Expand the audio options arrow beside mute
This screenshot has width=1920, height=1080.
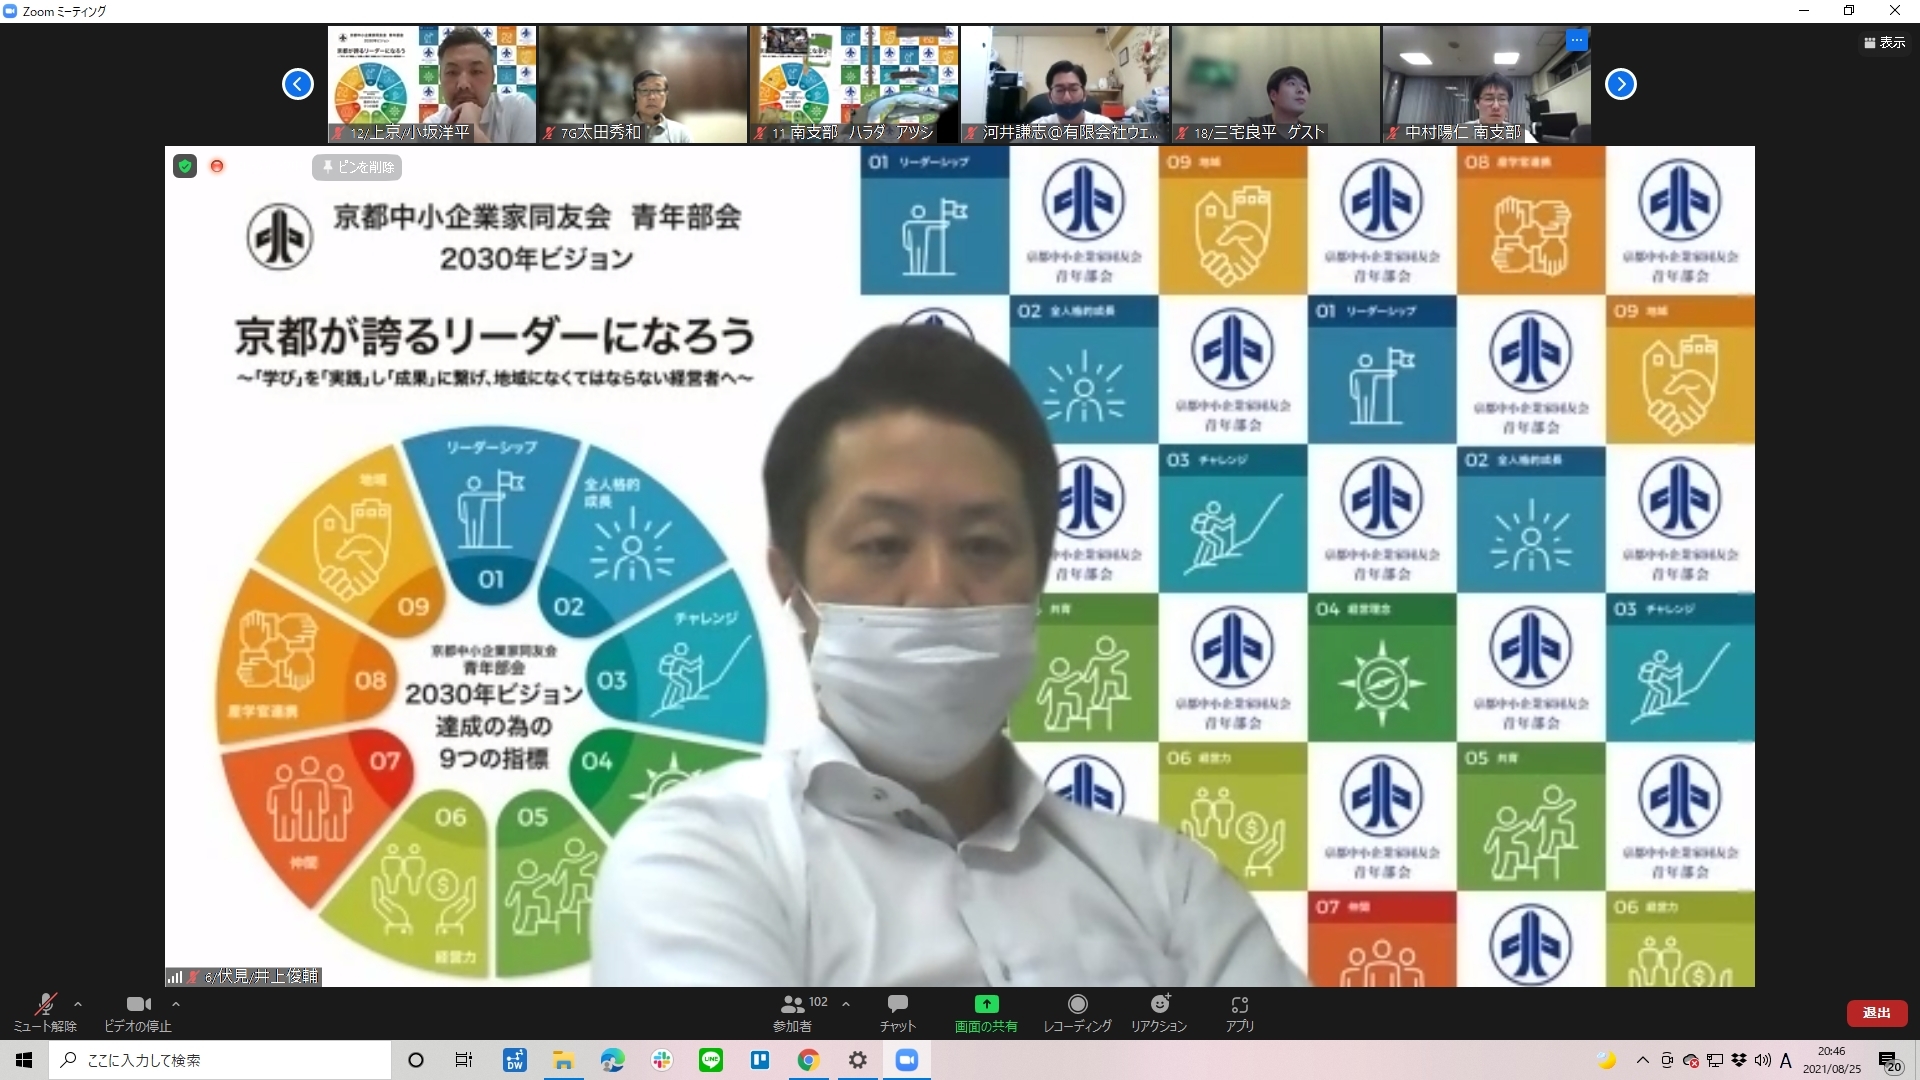(78, 1004)
